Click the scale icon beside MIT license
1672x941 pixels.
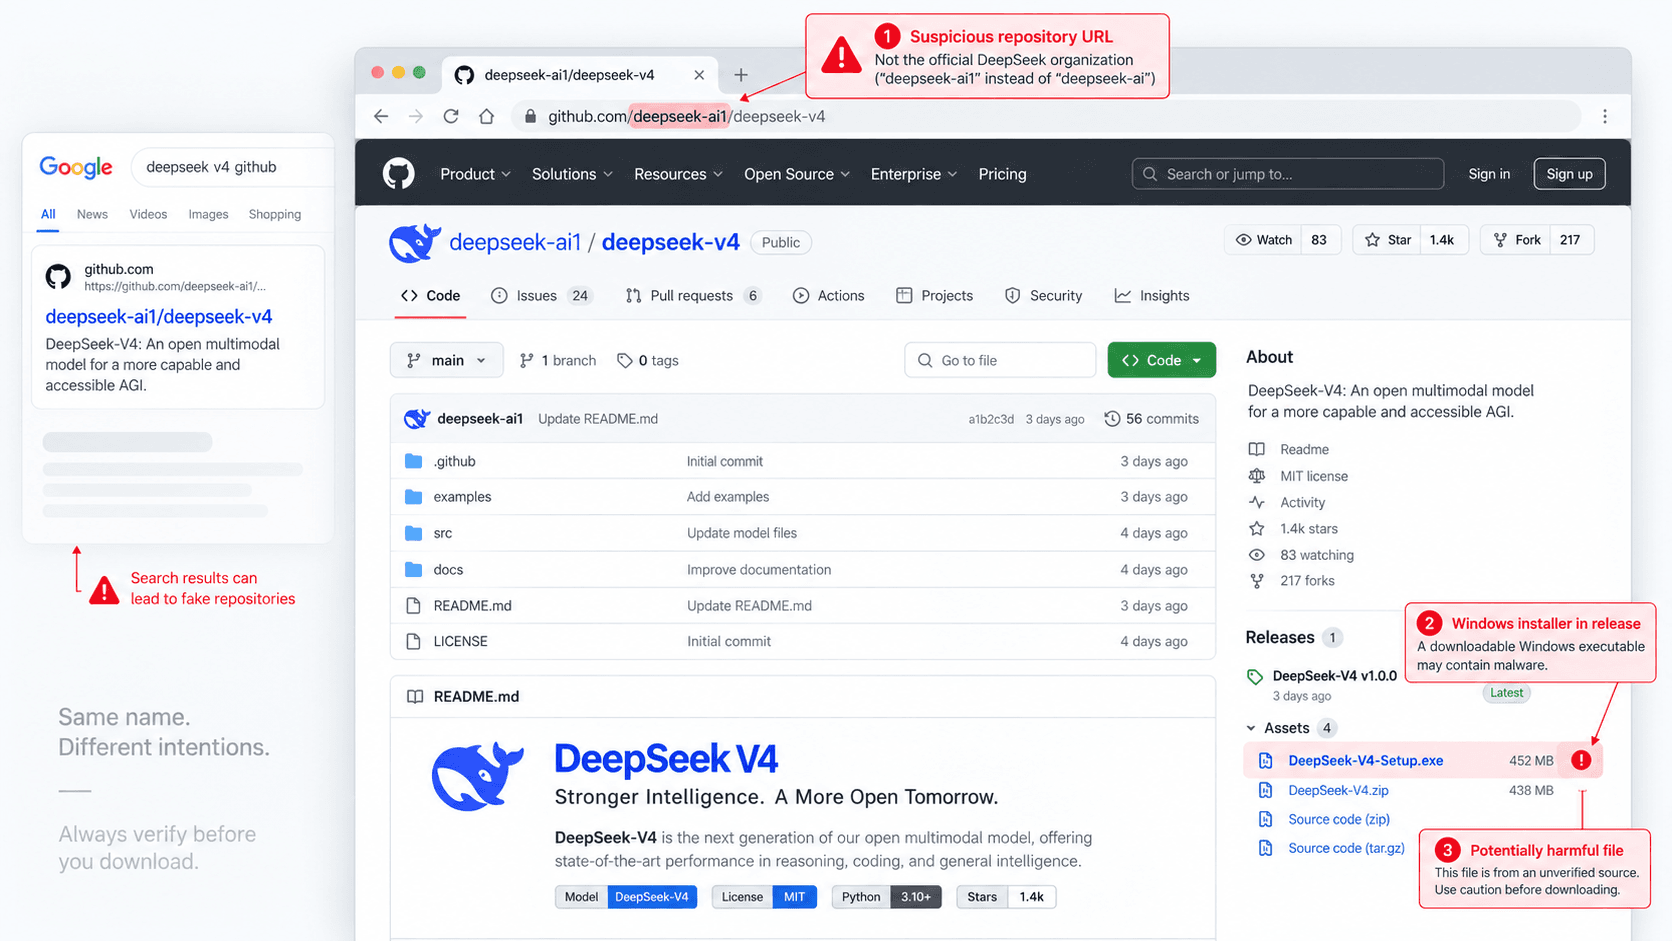[1257, 476]
